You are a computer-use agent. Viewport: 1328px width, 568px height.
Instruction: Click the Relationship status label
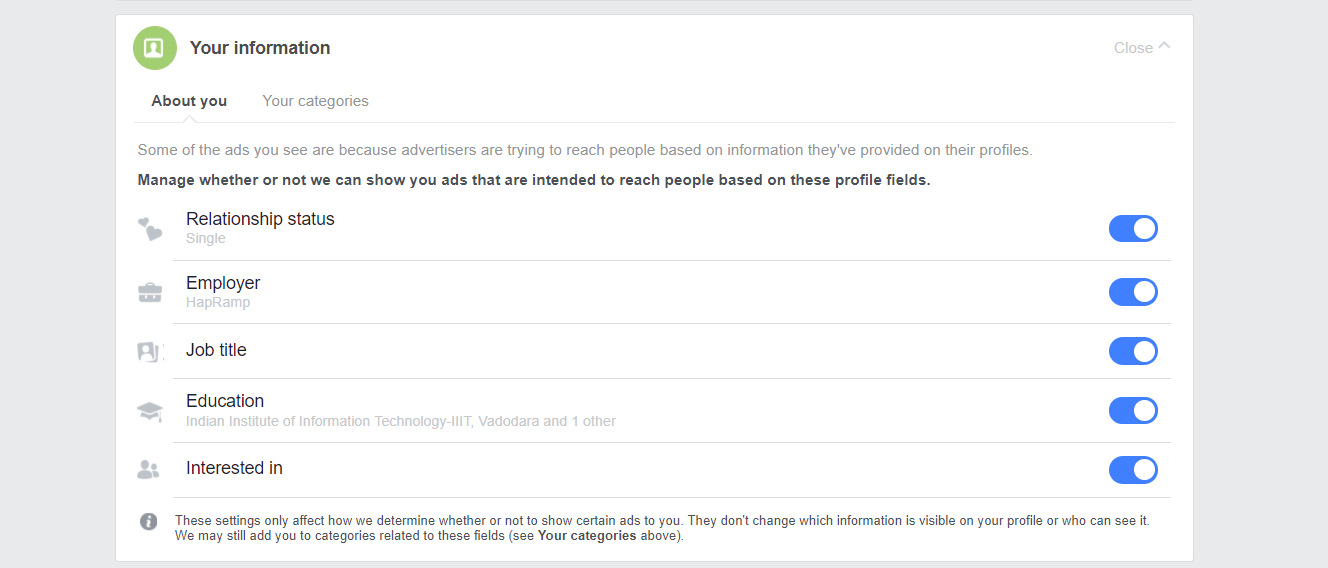tap(260, 219)
